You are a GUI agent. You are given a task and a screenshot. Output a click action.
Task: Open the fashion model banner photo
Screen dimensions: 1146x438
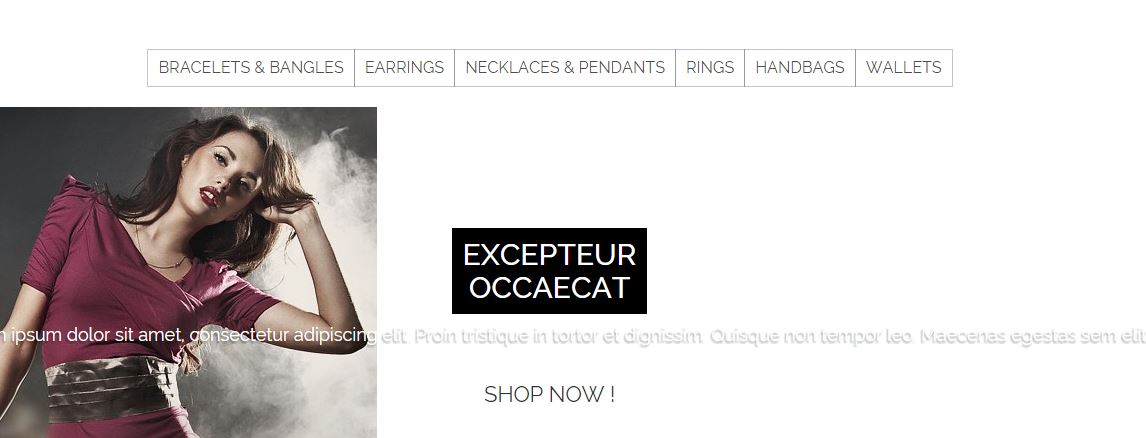(x=188, y=272)
